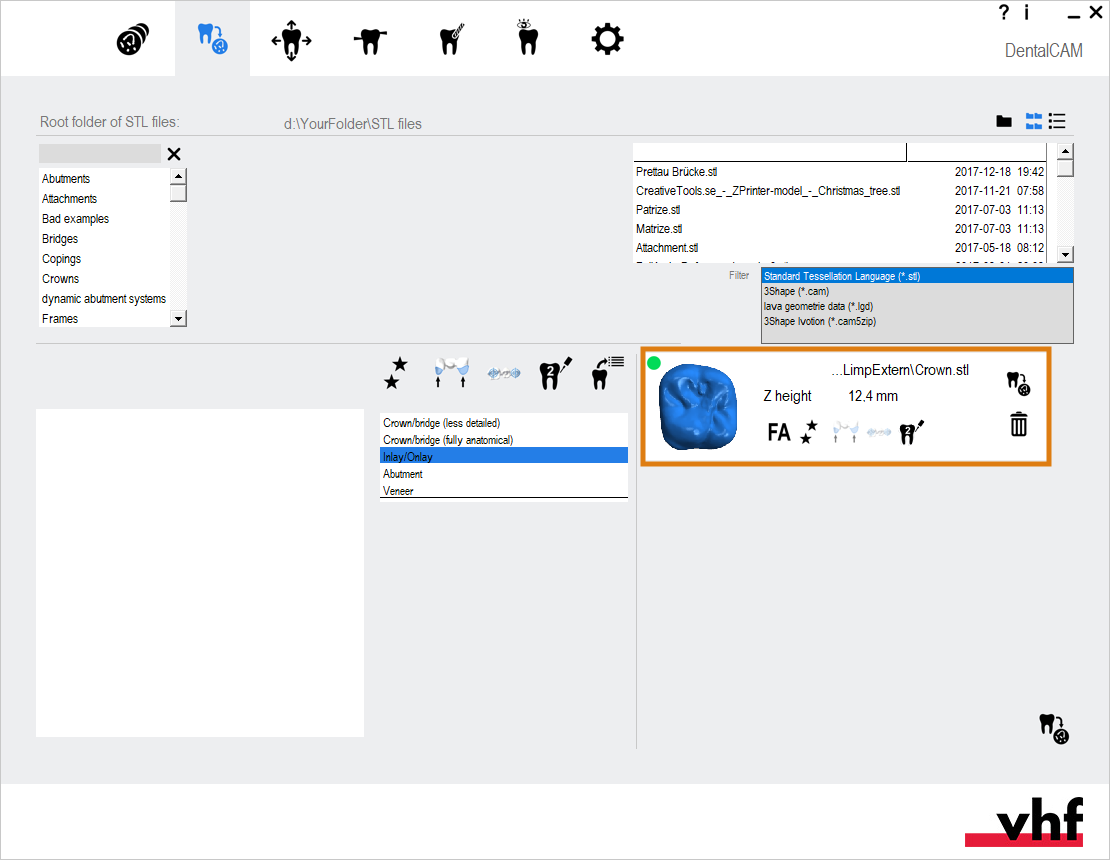Select Crowns folder in the list

click(61, 279)
